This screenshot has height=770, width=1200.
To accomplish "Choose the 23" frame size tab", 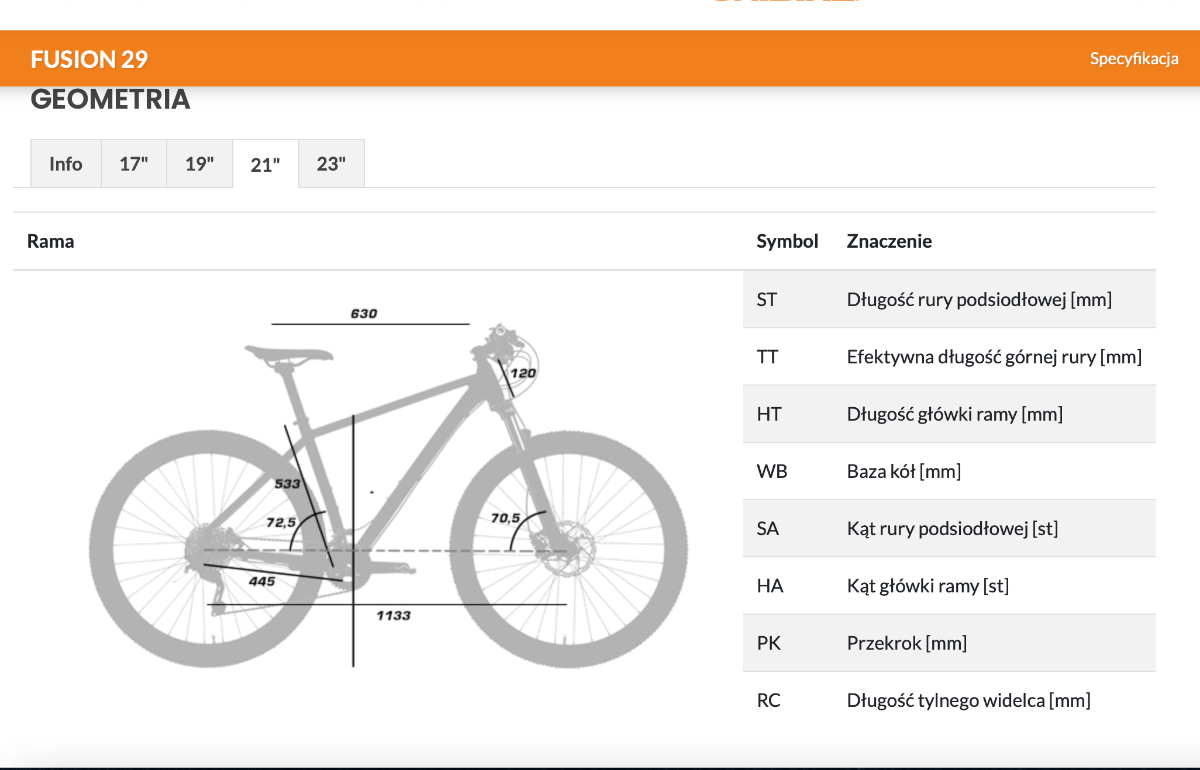I will (x=331, y=164).
